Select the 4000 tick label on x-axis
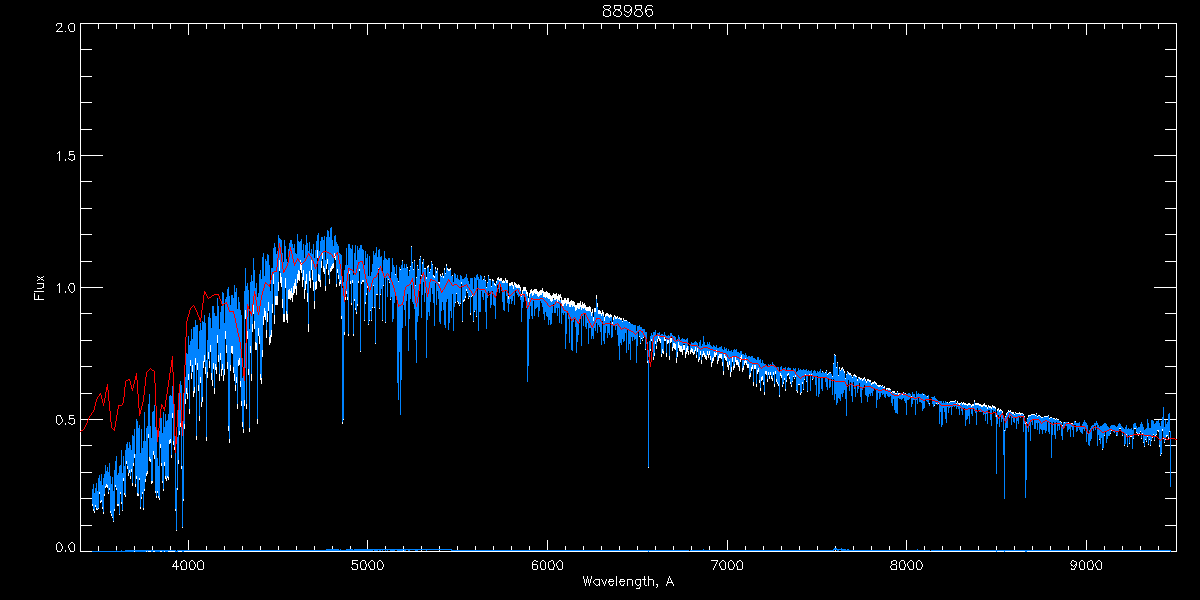This screenshot has height=600, width=1200. [x=188, y=565]
